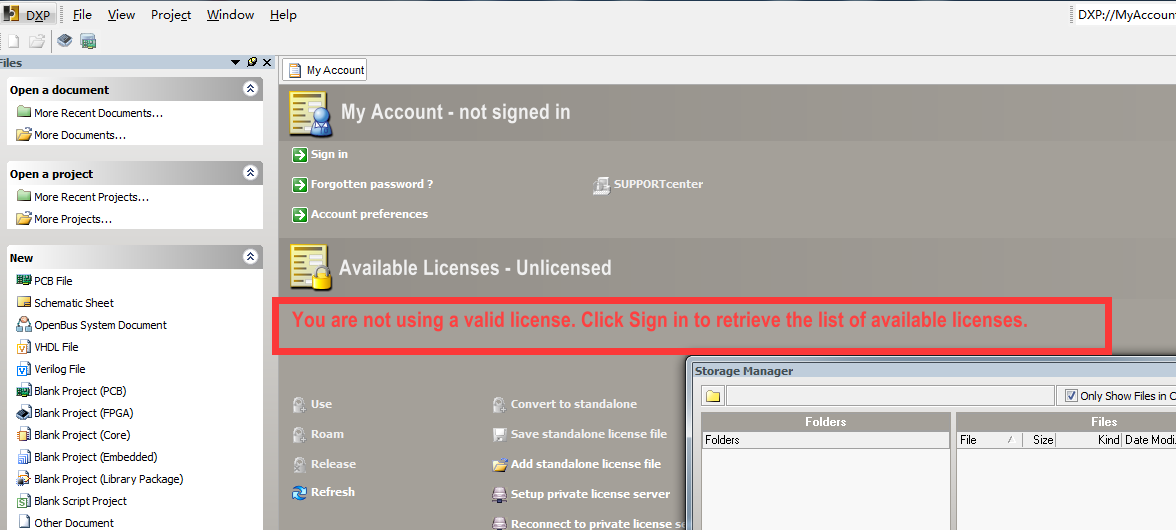Image resolution: width=1176 pixels, height=530 pixels.
Task: Open the Project menu
Action: pos(171,15)
